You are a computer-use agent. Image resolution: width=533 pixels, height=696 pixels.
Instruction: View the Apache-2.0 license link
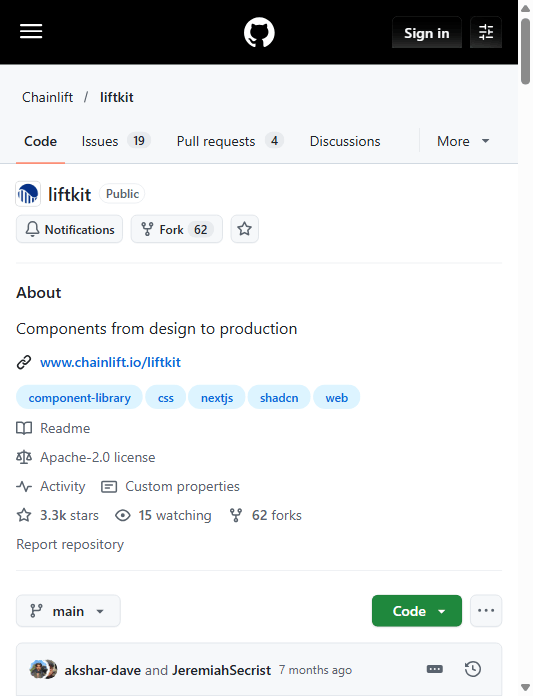coord(98,457)
